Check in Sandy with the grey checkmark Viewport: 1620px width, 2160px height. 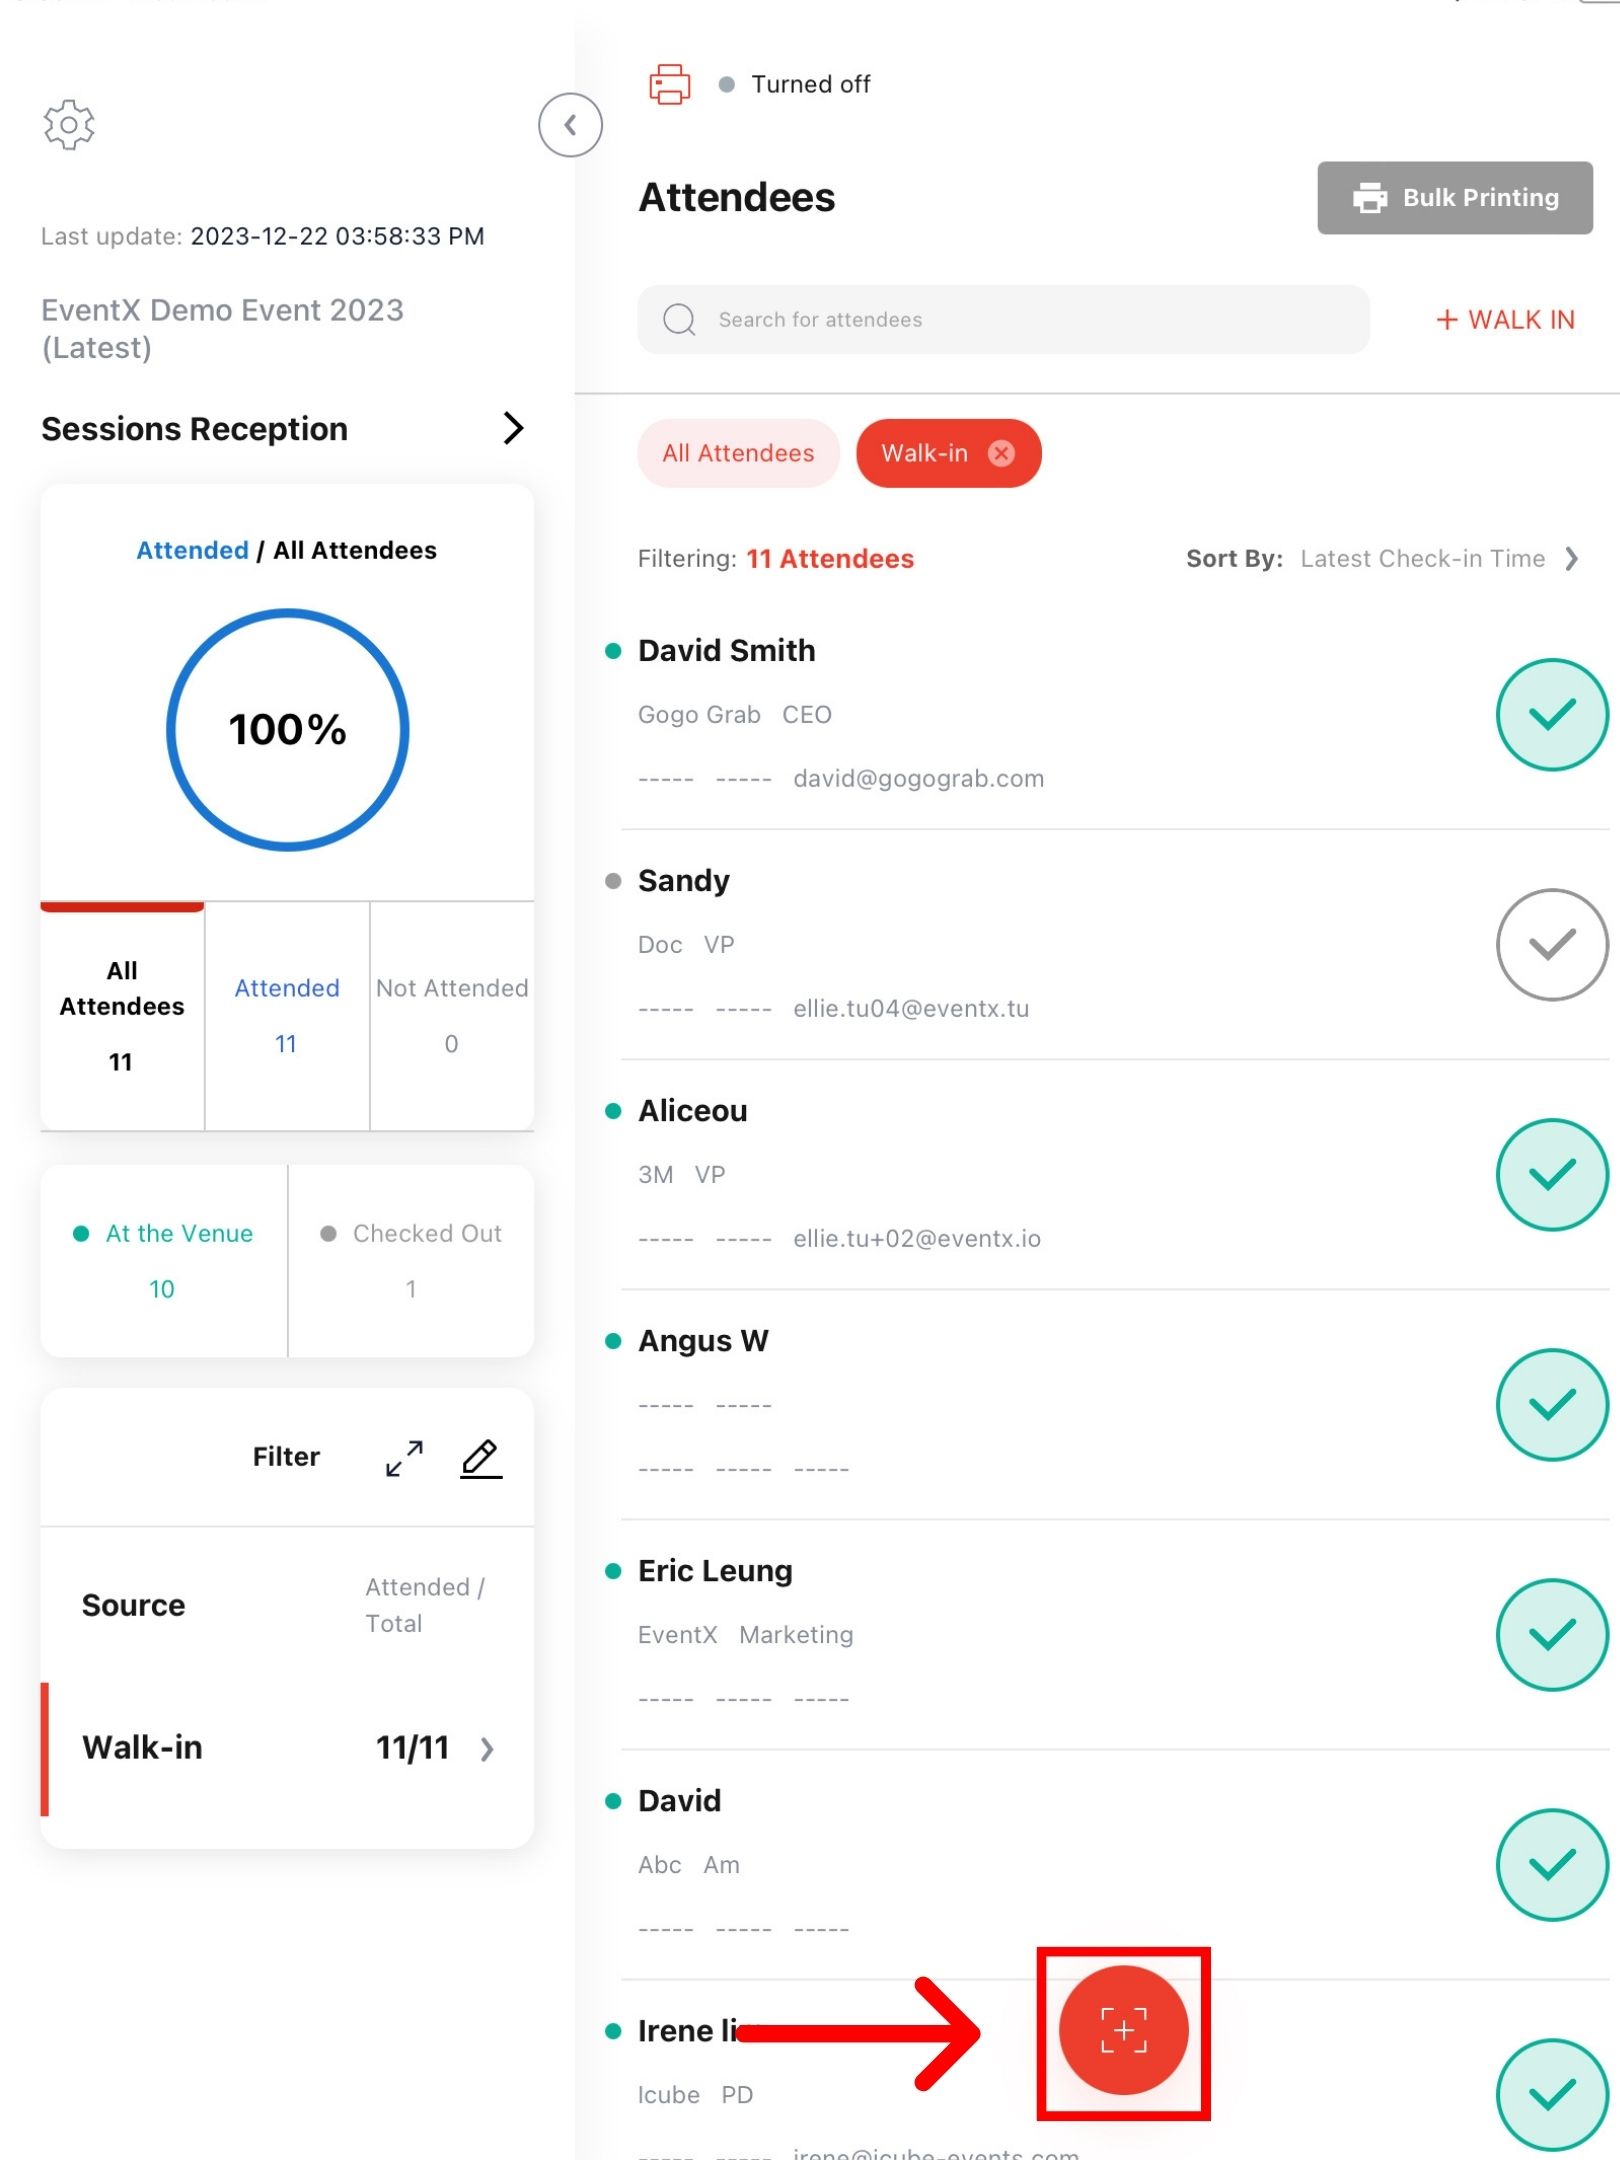tap(1551, 944)
